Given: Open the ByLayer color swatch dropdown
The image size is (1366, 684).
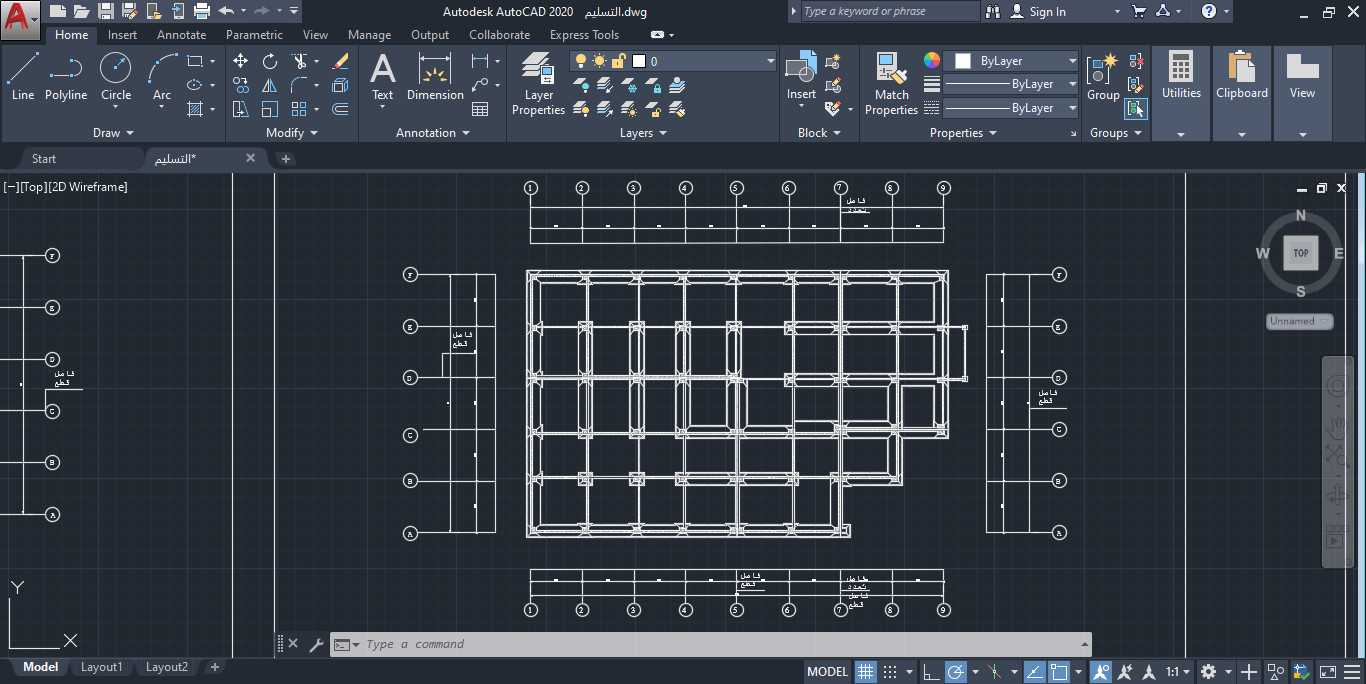Looking at the screenshot, I should point(1075,60).
